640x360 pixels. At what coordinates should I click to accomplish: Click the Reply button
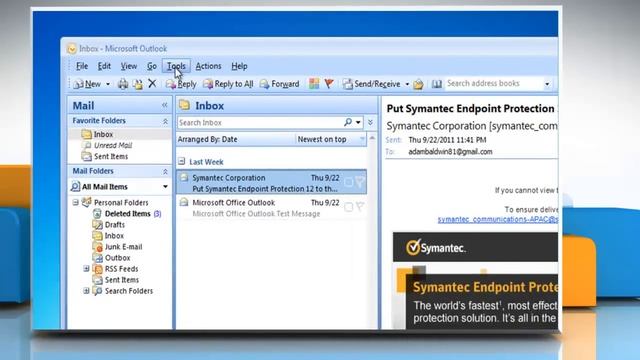[181, 84]
